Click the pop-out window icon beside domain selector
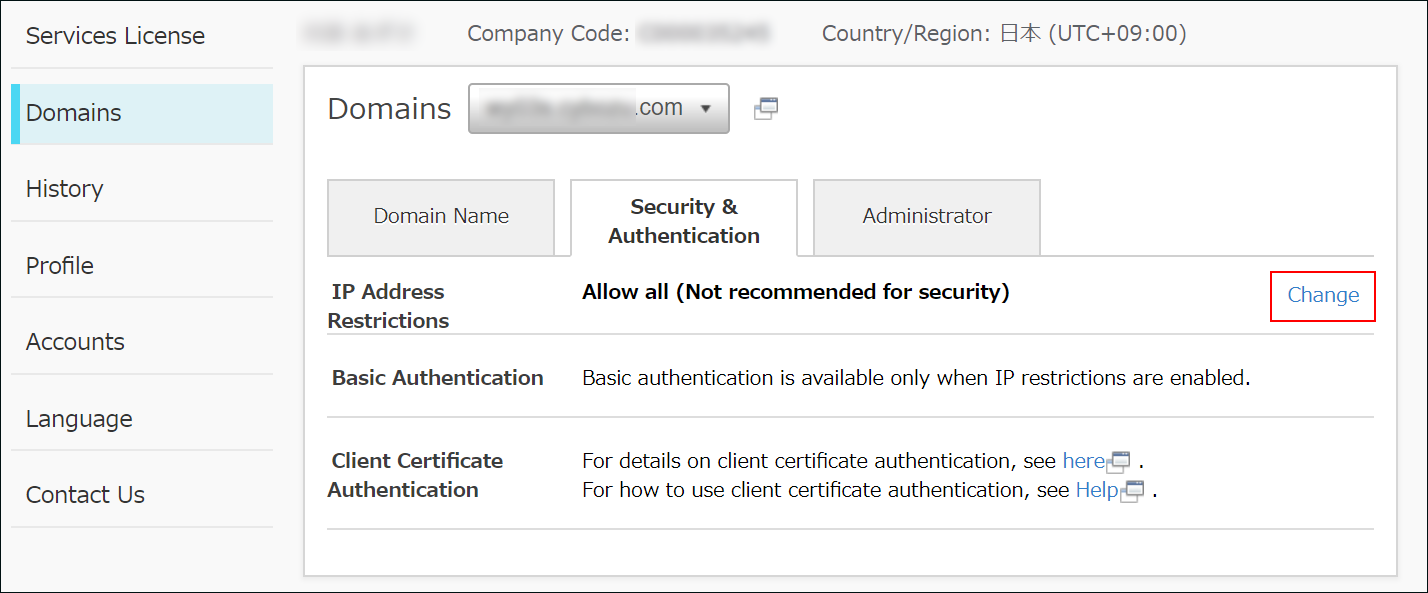 pyautogui.click(x=766, y=109)
